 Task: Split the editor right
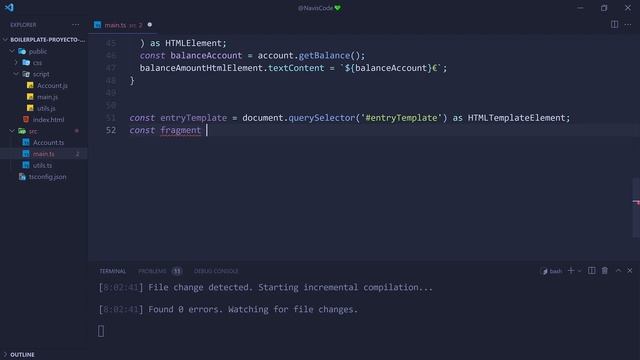(x=614, y=24)
